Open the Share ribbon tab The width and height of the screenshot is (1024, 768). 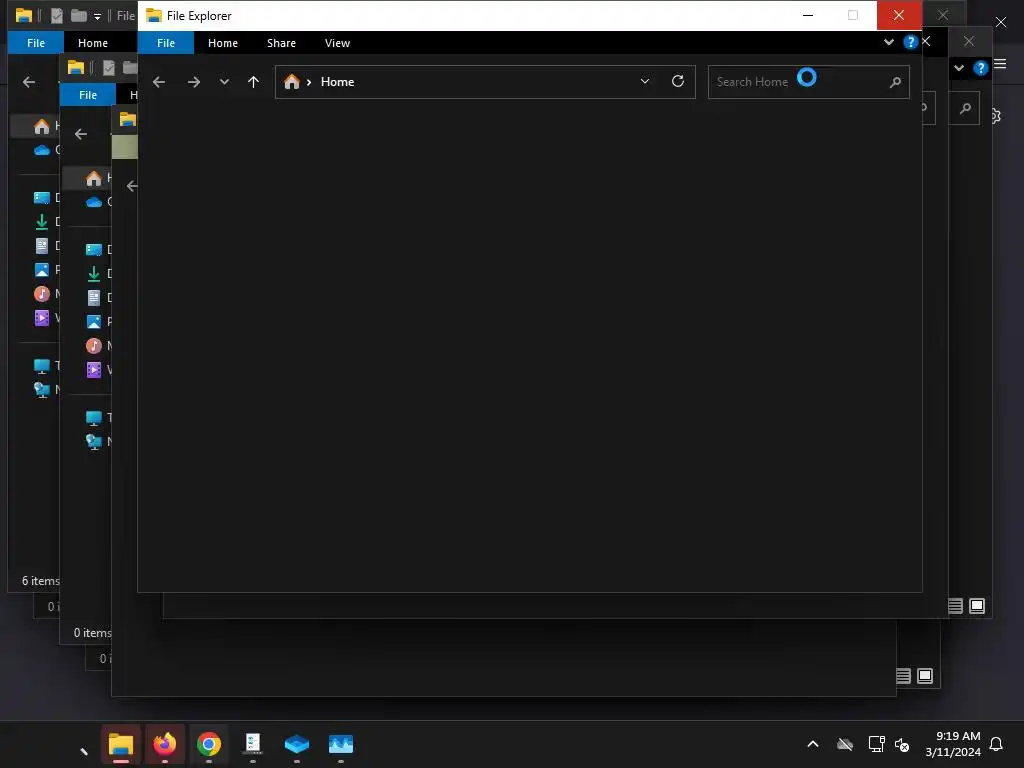pos(281,43)
